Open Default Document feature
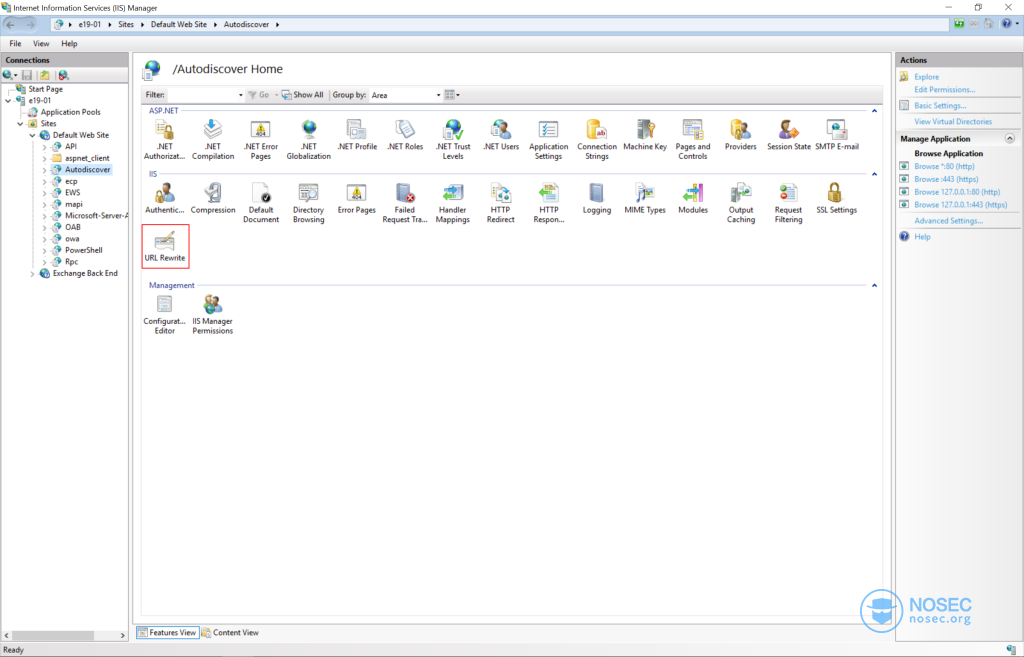 (261, 203)
